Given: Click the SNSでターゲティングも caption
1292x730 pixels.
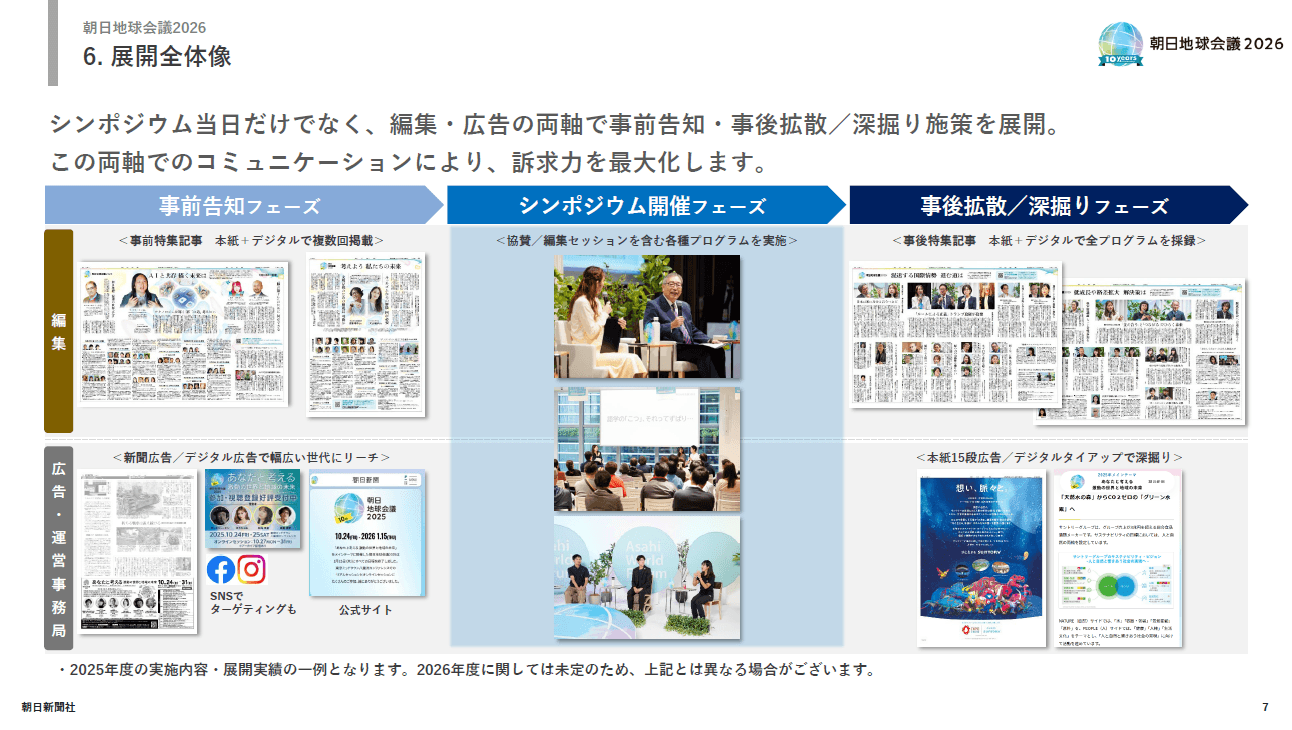Looking at the screenshot, I should pyautogui.click(x=253, y=603).
